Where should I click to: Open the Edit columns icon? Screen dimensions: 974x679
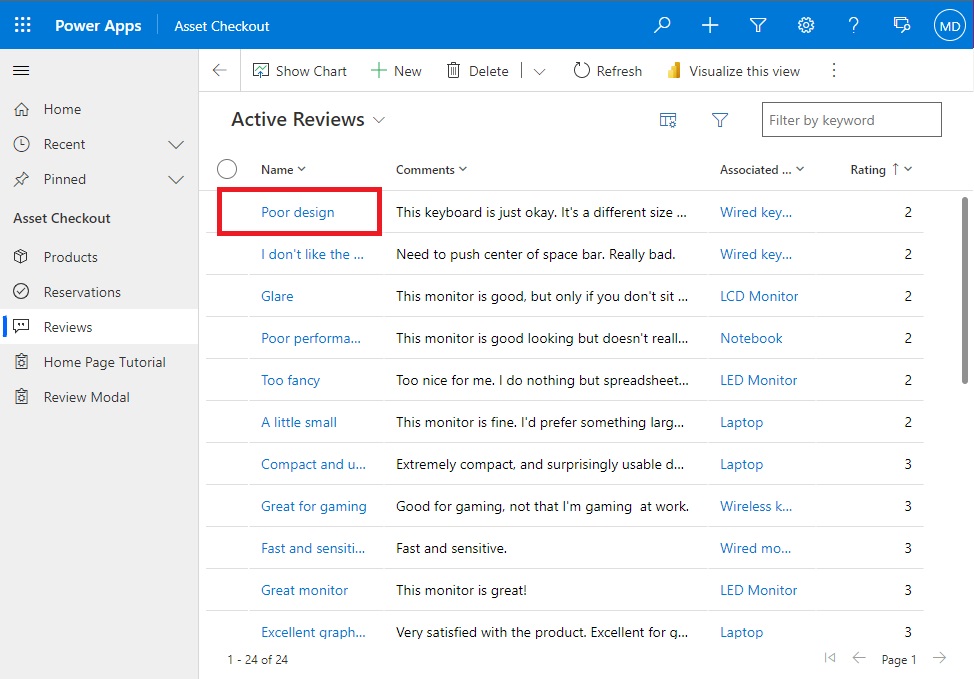click(667, 119)
